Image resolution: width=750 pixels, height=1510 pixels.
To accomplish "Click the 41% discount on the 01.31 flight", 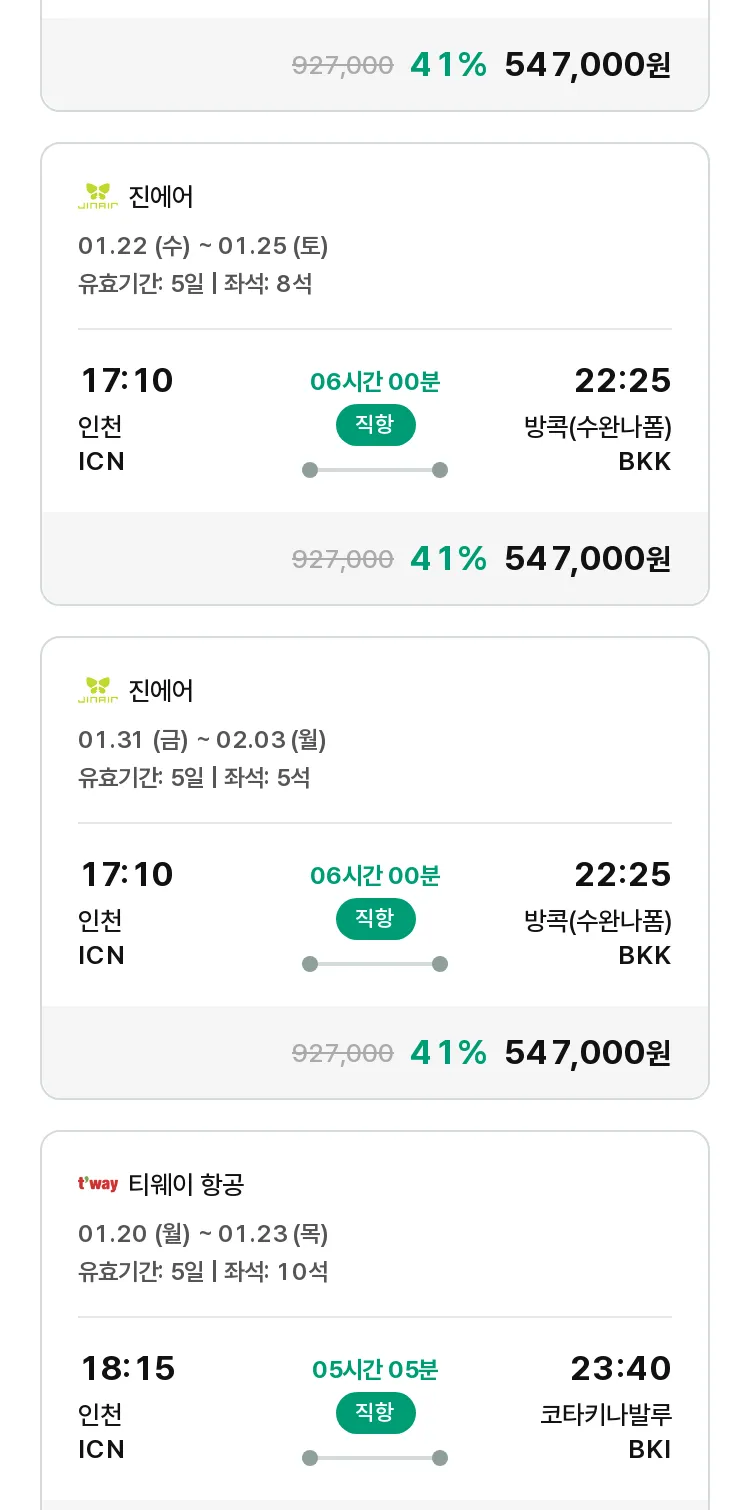I will click(x=448, y=1052).
